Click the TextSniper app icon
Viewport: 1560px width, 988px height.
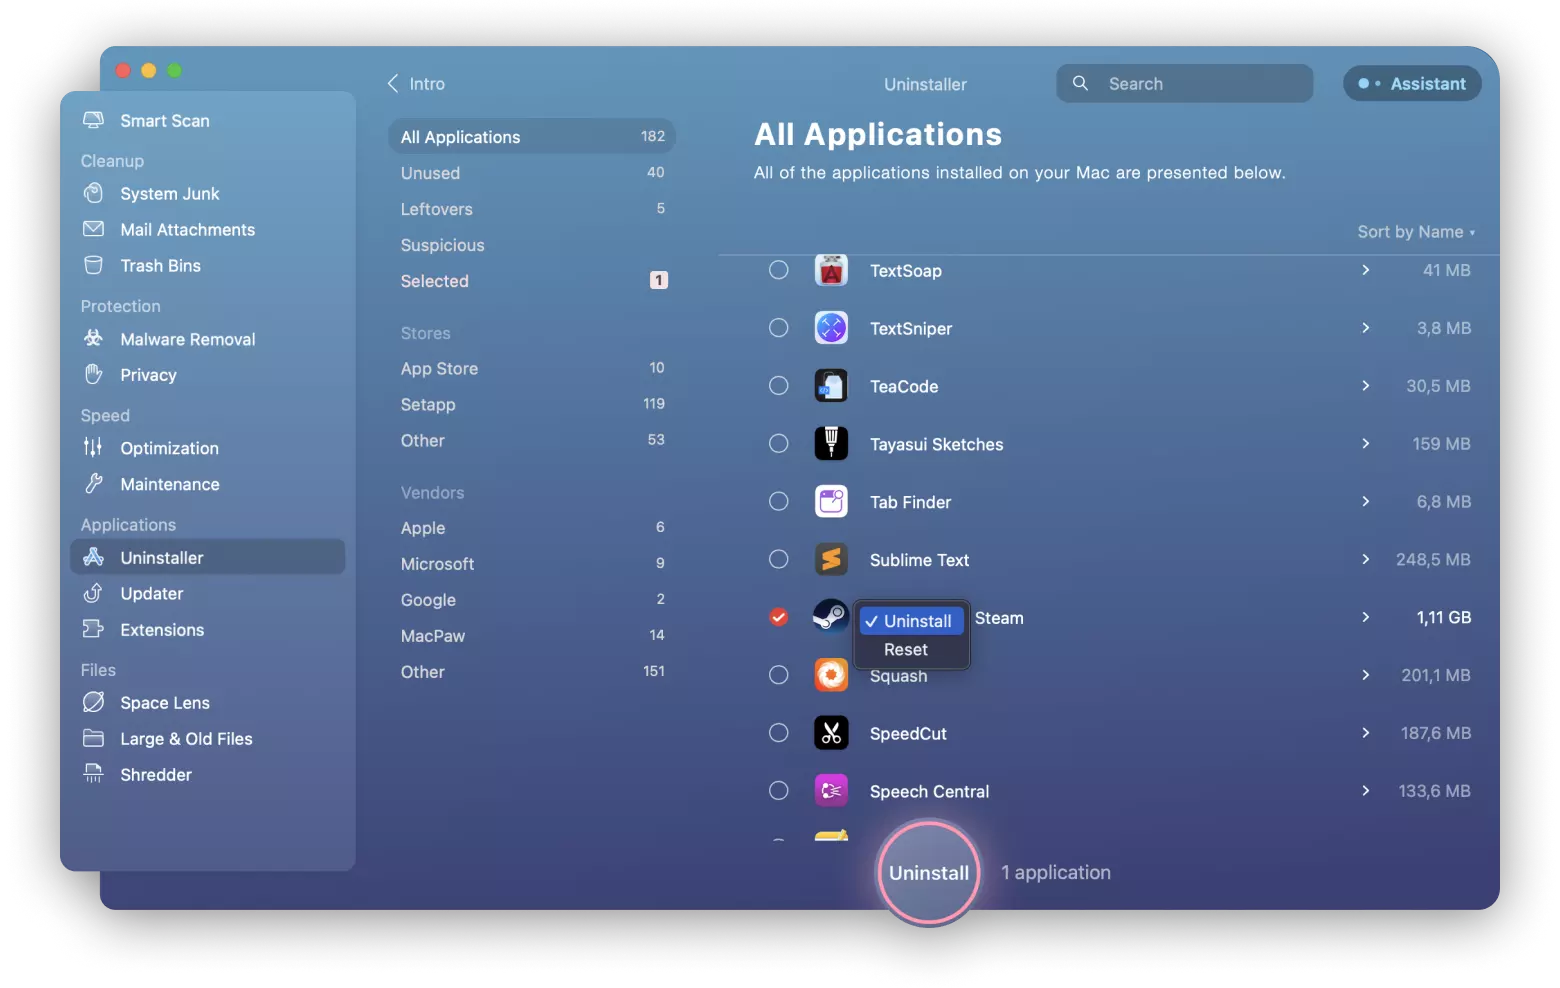[x=831, y=328]
